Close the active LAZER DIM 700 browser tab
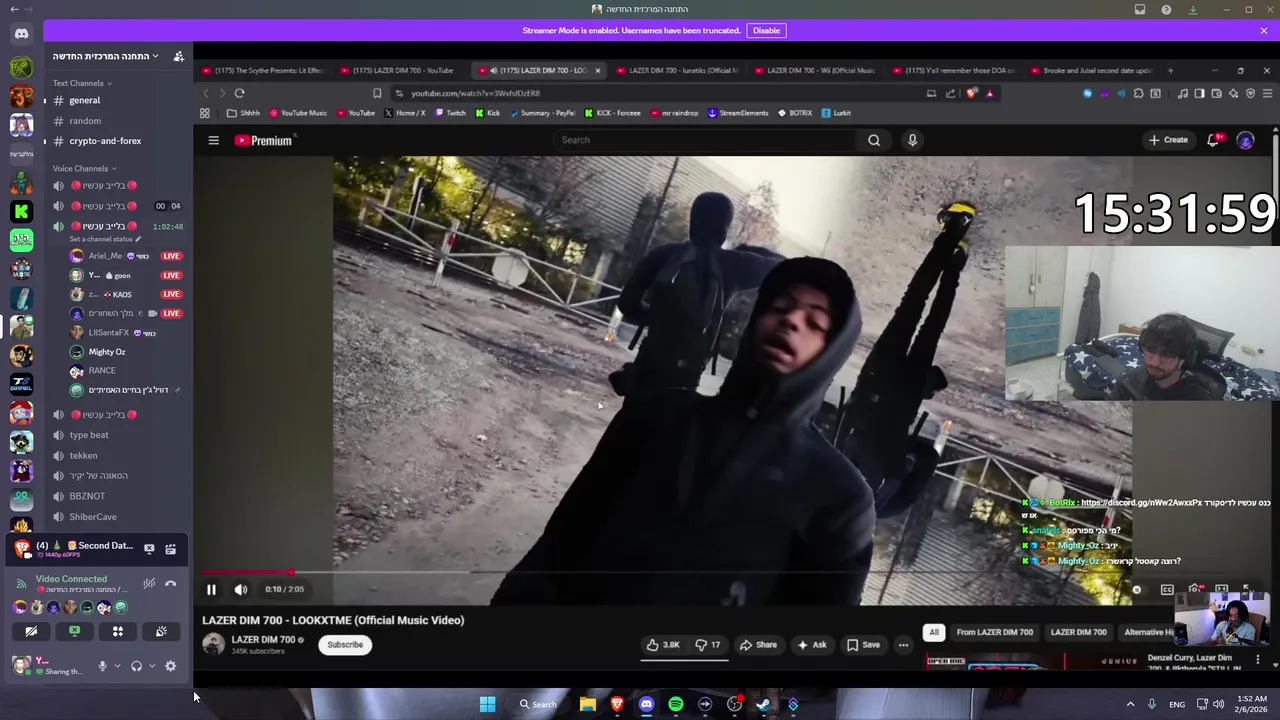 coord(597,71)
